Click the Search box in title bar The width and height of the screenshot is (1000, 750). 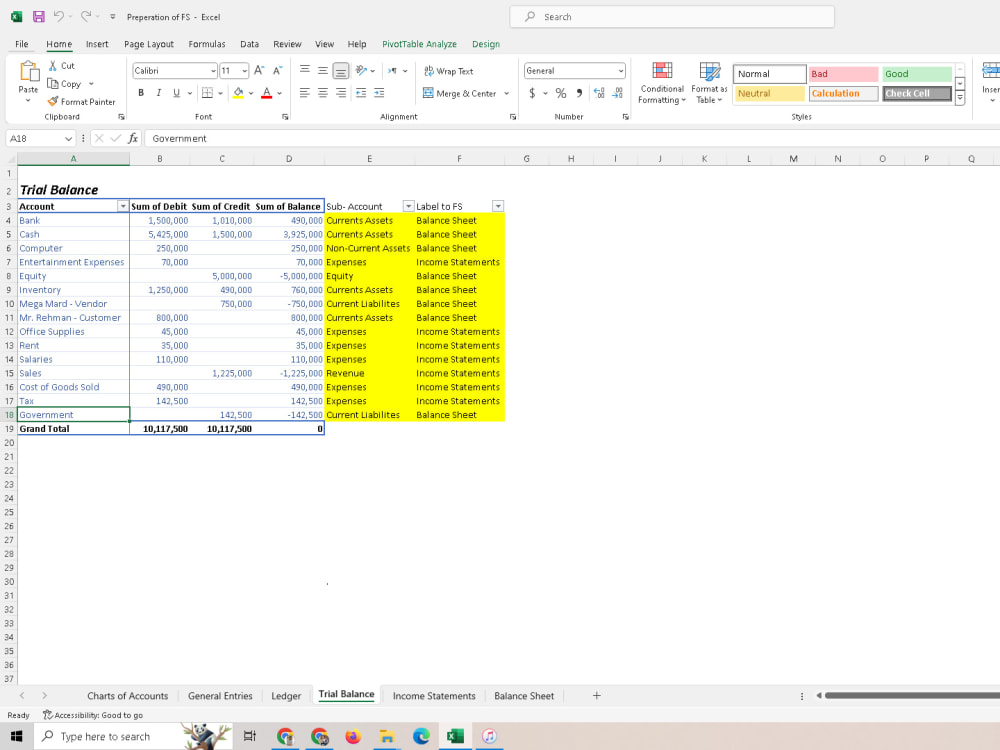(672, 17)
